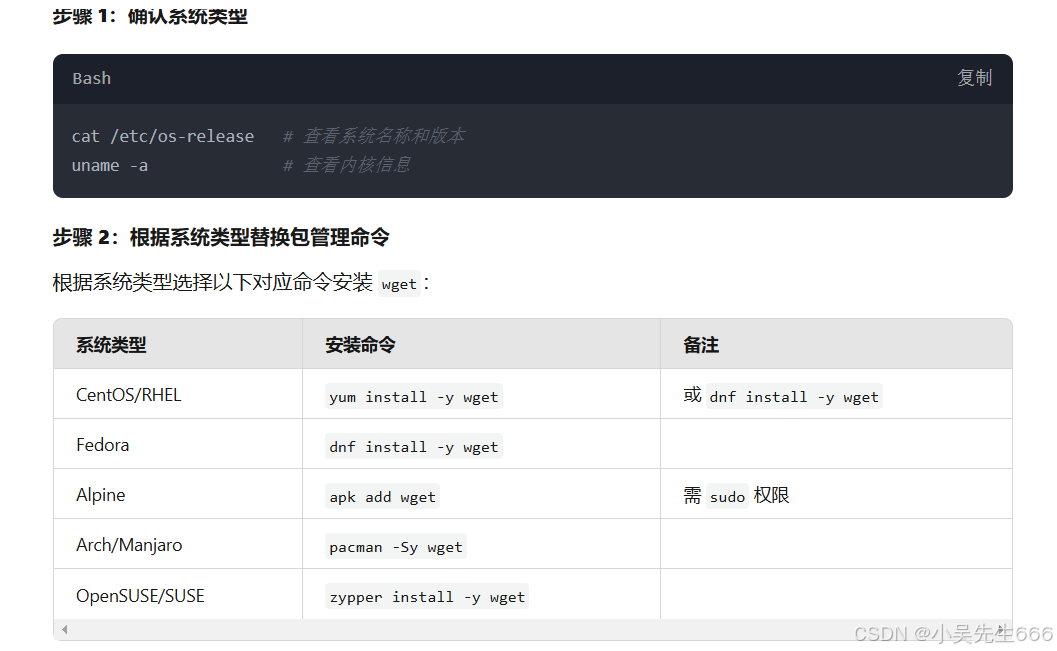This screenshot has height=651, width=1057.
Task: Click the zypper install -y wget code snippet
Action: coord(426,596)
